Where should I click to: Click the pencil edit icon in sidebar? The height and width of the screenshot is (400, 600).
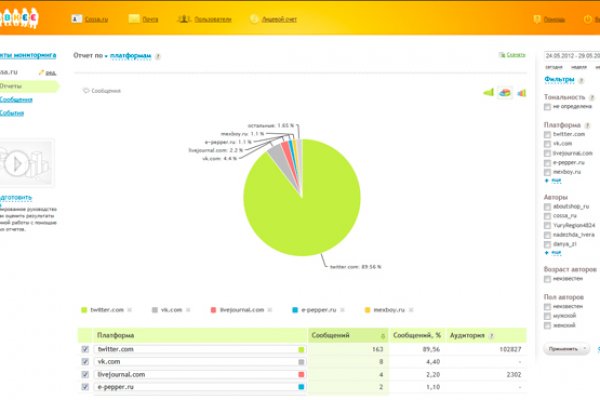click(x=50, y=73)
